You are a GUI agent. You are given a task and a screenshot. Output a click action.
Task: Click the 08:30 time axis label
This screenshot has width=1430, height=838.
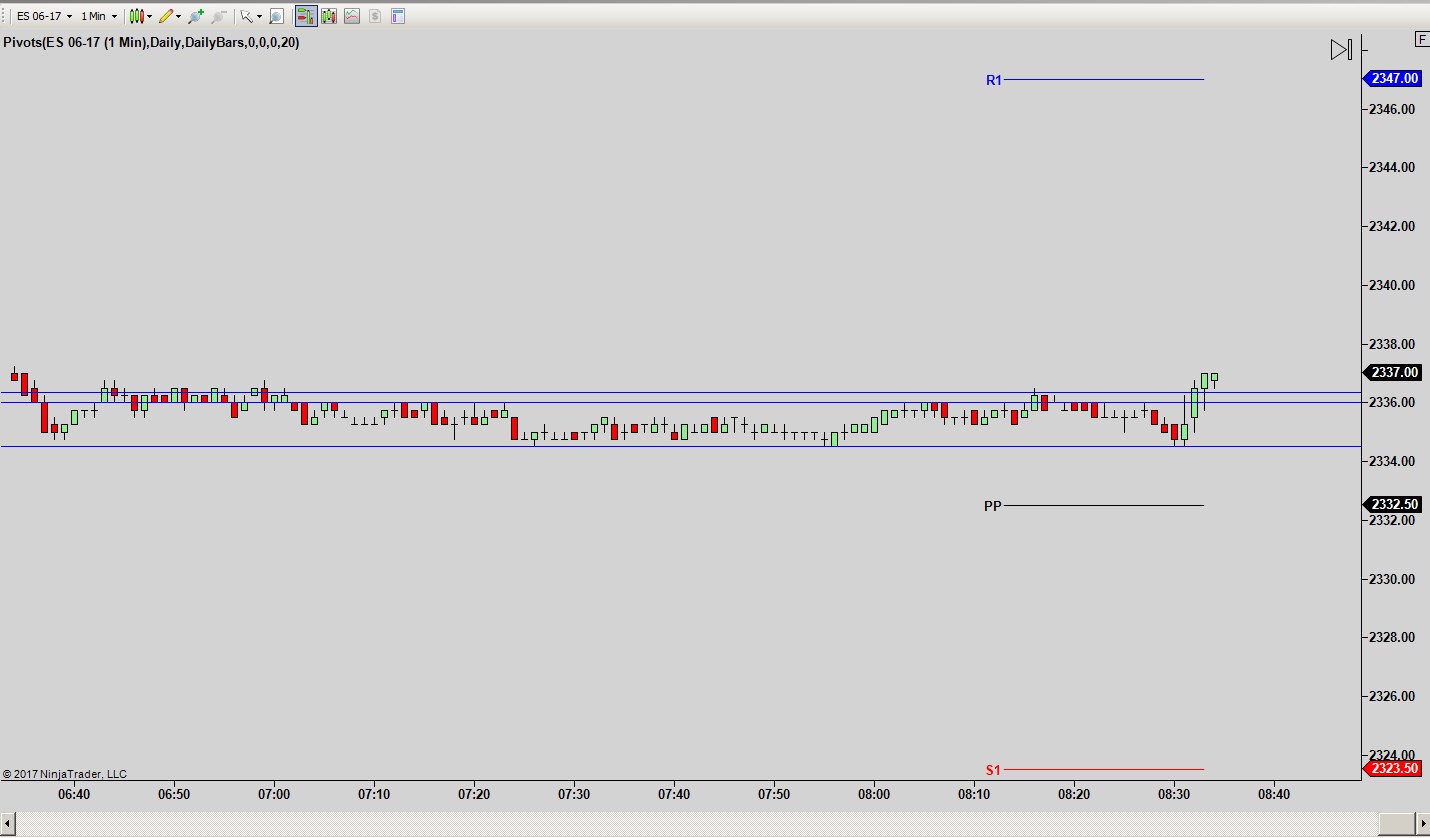pos(1174,795)
